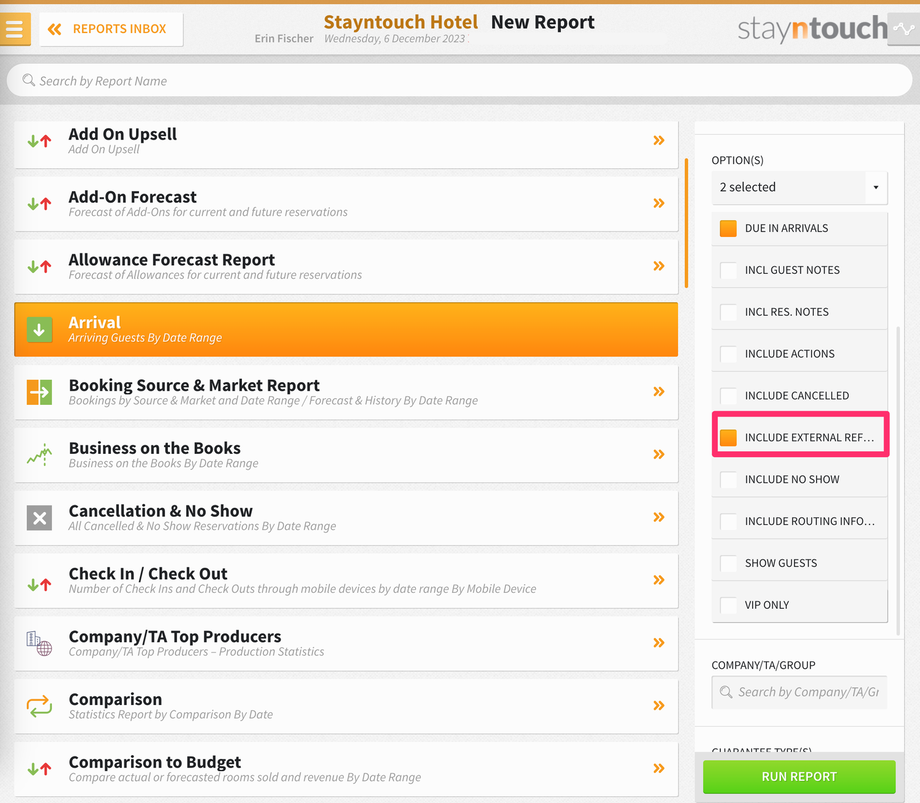Expand the Comparison report chevron

[x=659, y=705]
